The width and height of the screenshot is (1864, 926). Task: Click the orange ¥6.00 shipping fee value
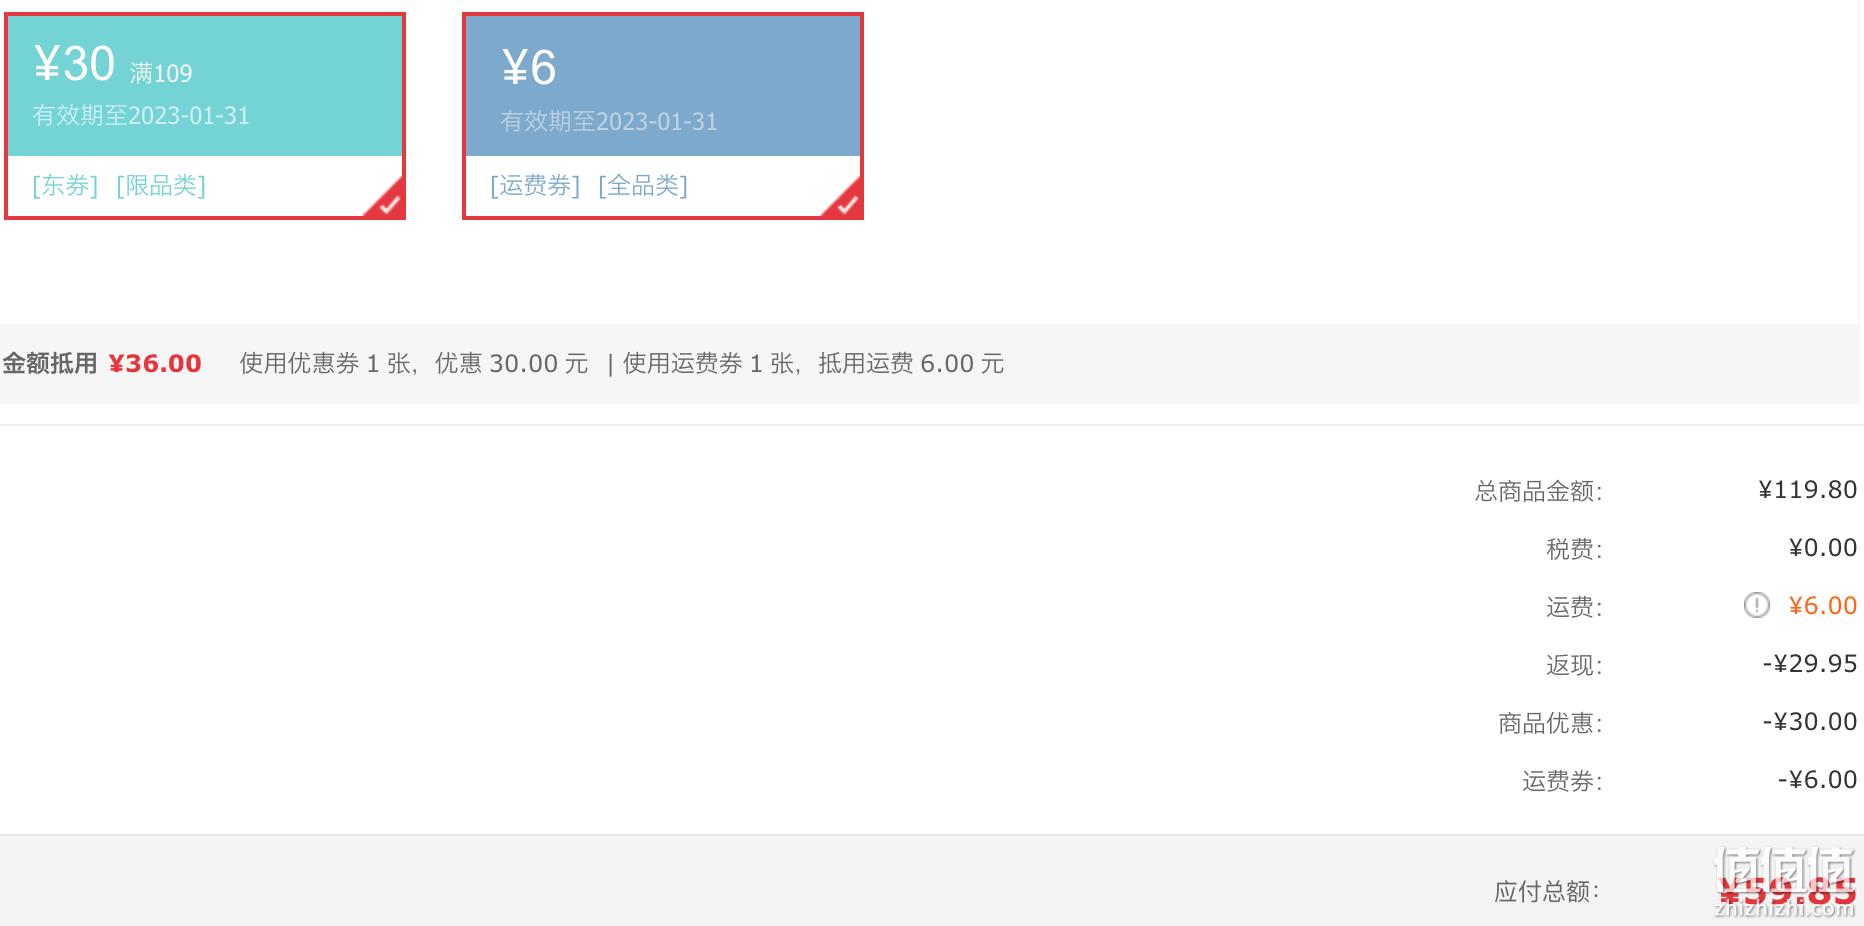[x=1823, y=606]
